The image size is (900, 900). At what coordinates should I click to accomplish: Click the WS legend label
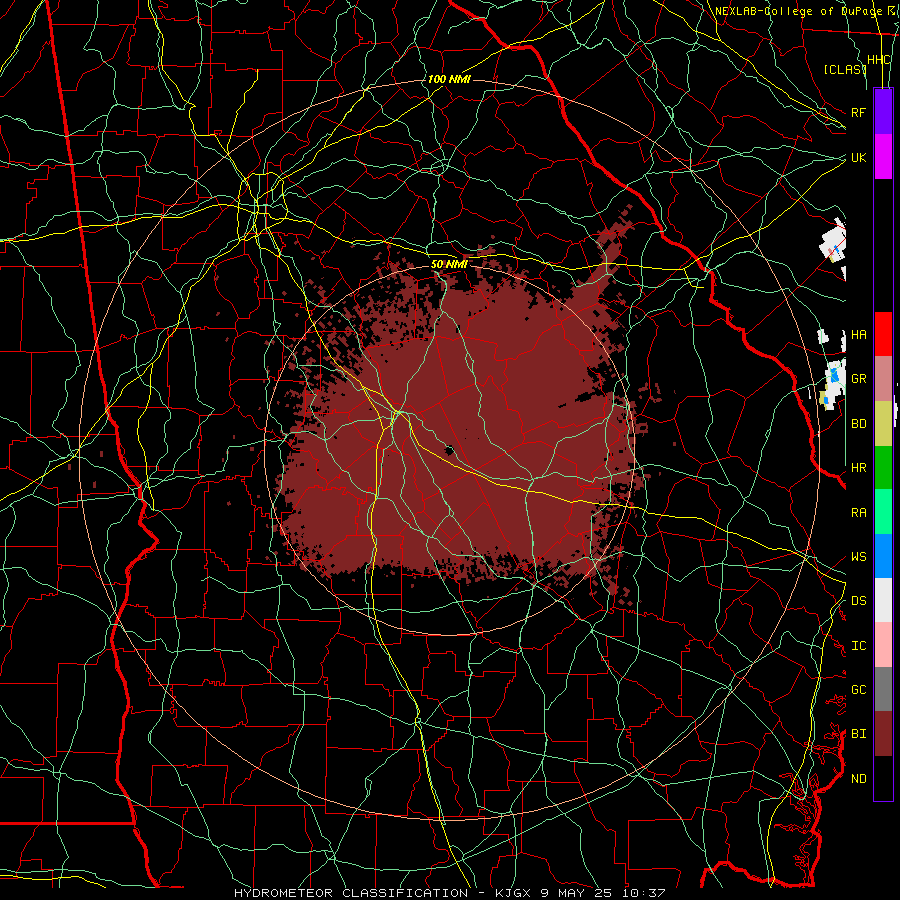tap(858, 557)
